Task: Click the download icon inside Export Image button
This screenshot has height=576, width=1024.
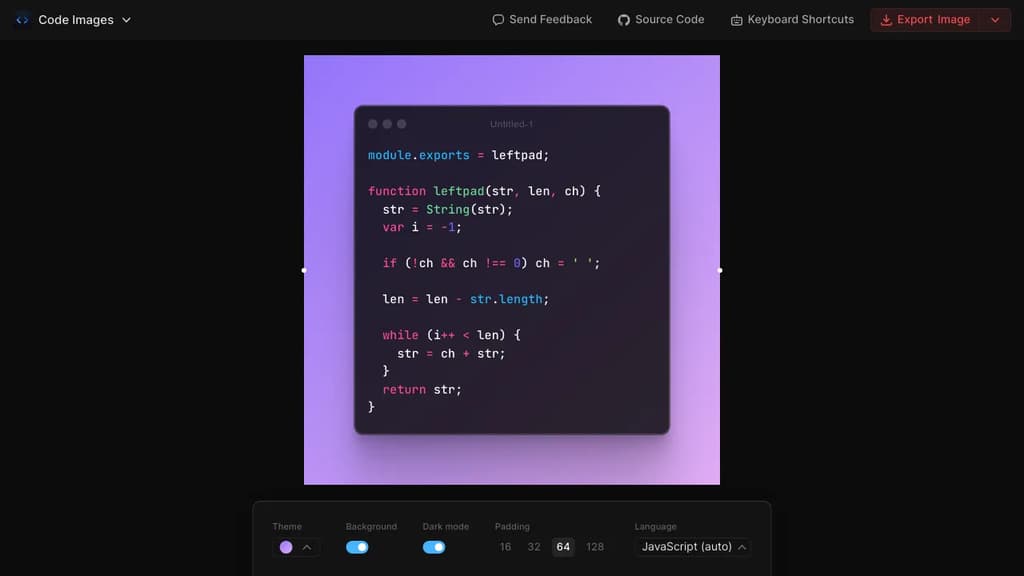Action: point(885,19)
